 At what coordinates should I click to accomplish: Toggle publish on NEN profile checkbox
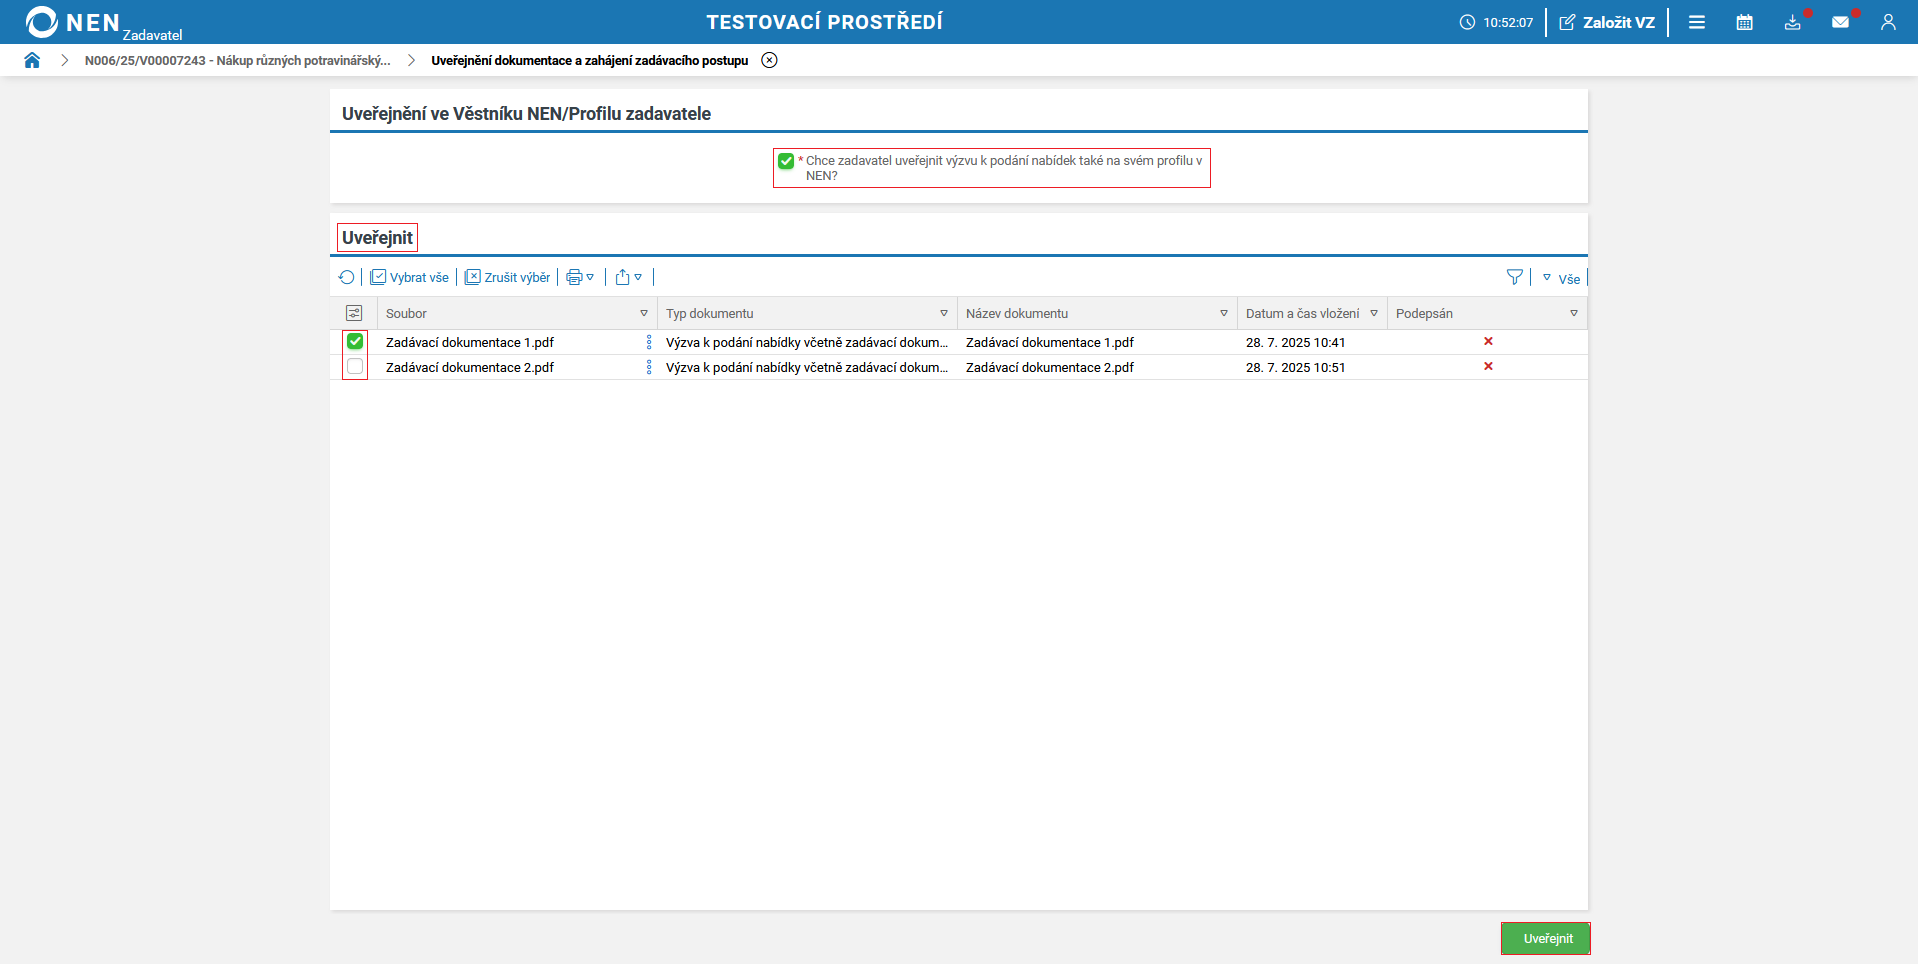786,161
